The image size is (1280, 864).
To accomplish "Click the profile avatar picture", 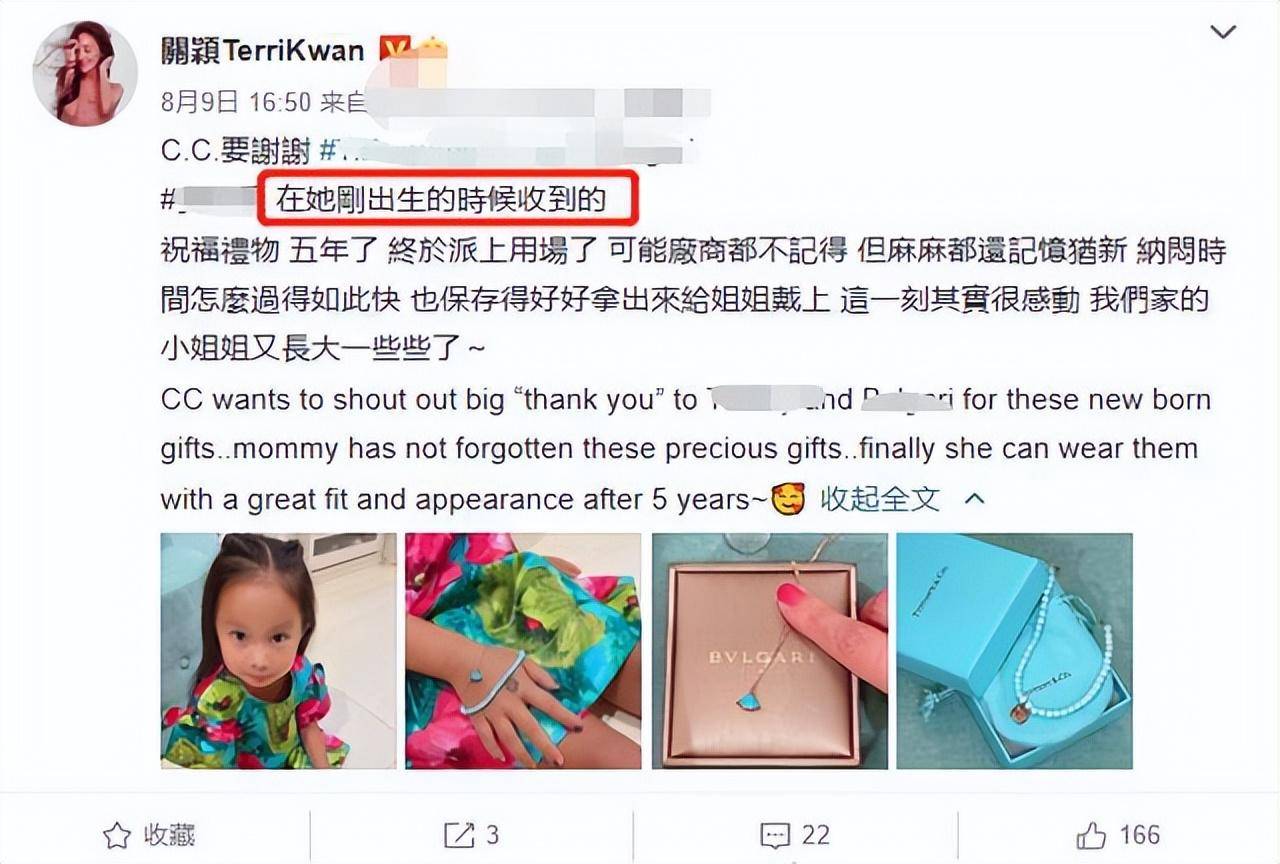I will click(84, 72).
